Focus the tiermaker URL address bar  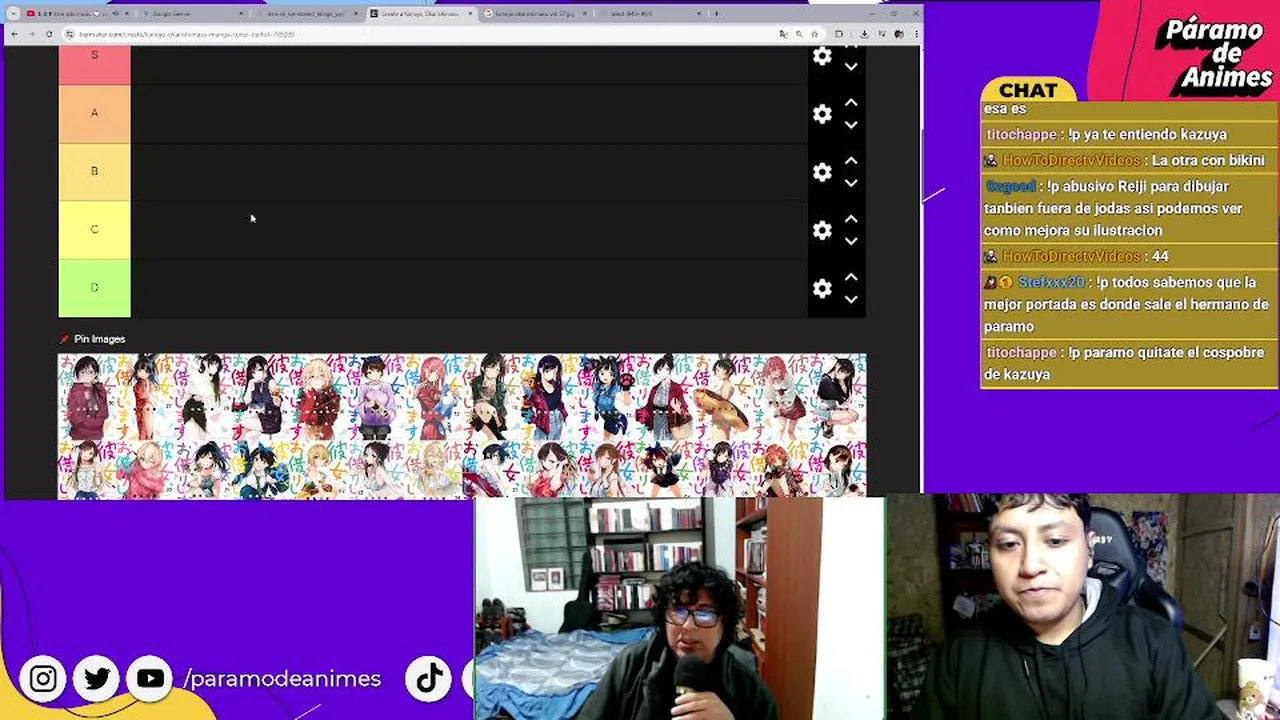click(420, 34)
